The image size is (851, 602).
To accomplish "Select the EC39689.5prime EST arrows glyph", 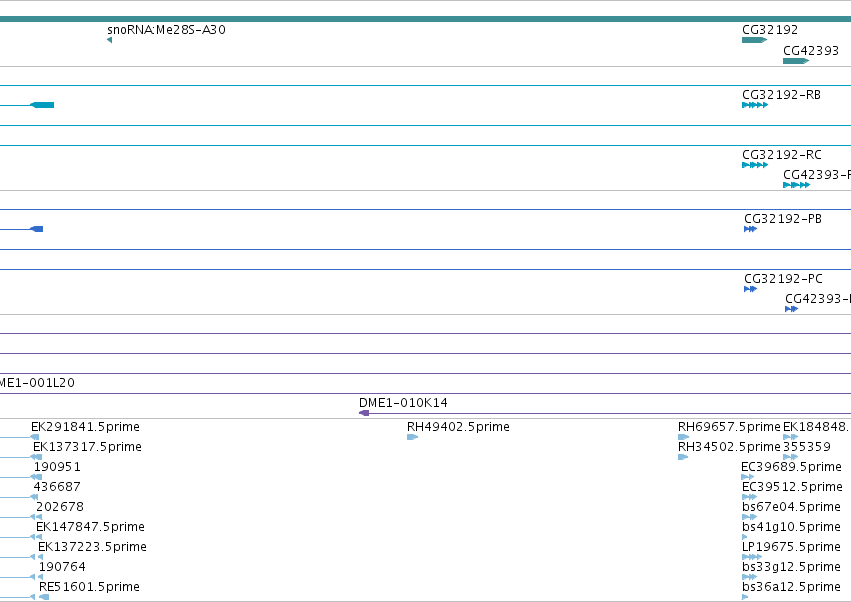I will point(747,477).
